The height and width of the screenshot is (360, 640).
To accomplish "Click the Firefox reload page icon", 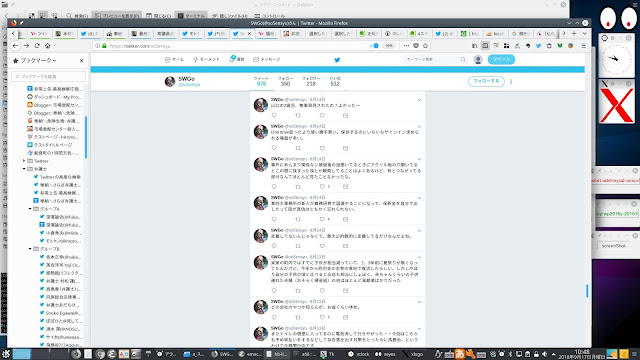I will click(37, 46).
